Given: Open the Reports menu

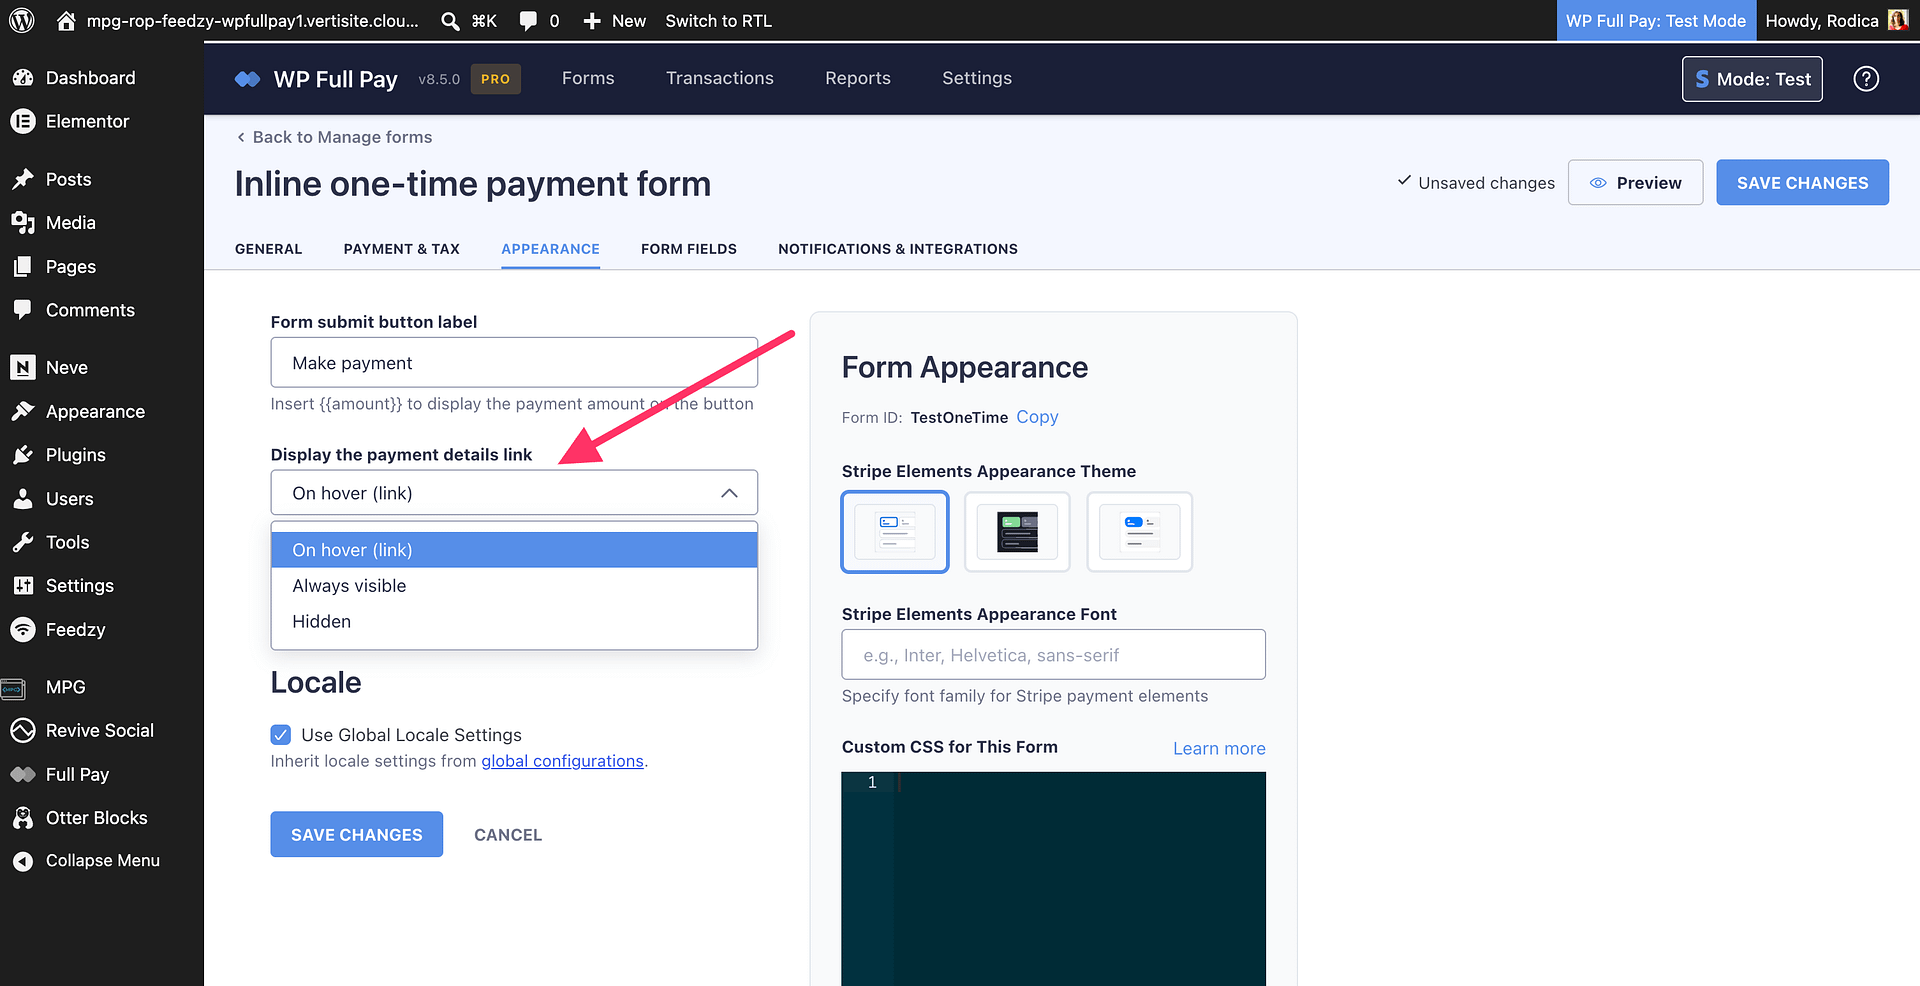Looking at the screenshot, I should [x=858, y=78].
